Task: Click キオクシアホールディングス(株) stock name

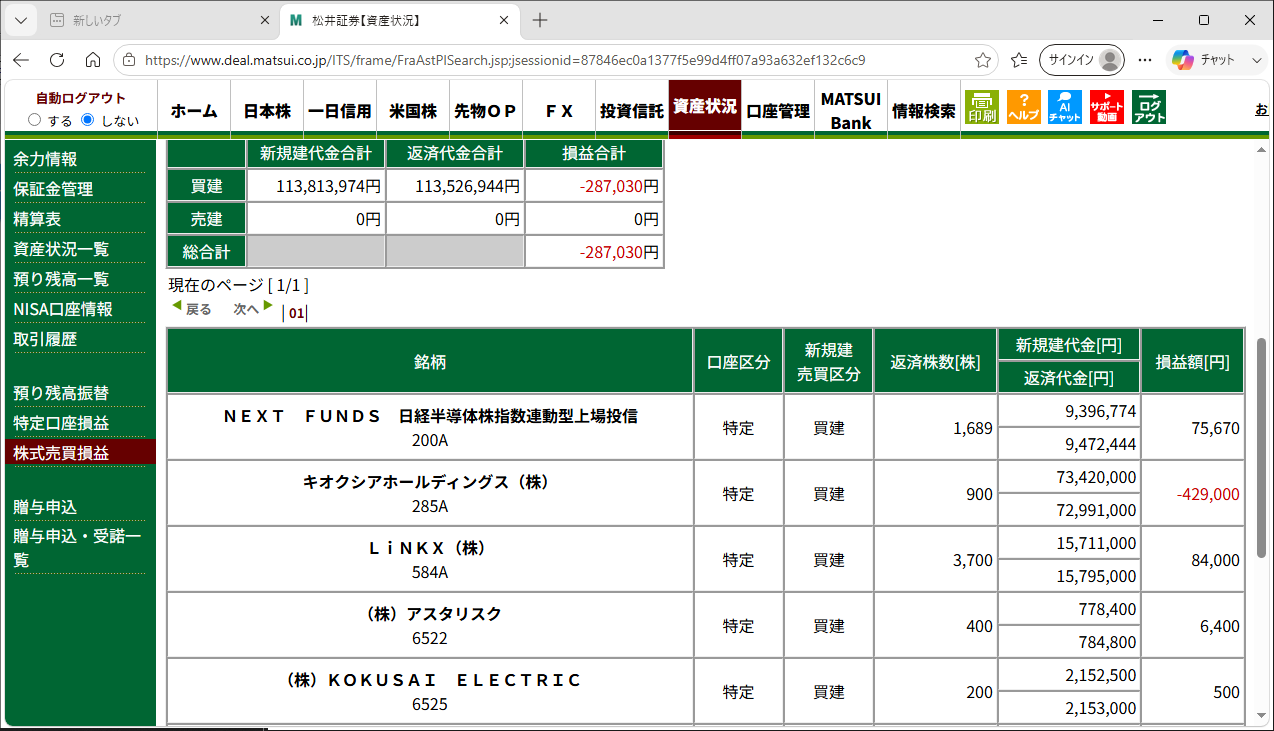Action: tap(430, 482)
